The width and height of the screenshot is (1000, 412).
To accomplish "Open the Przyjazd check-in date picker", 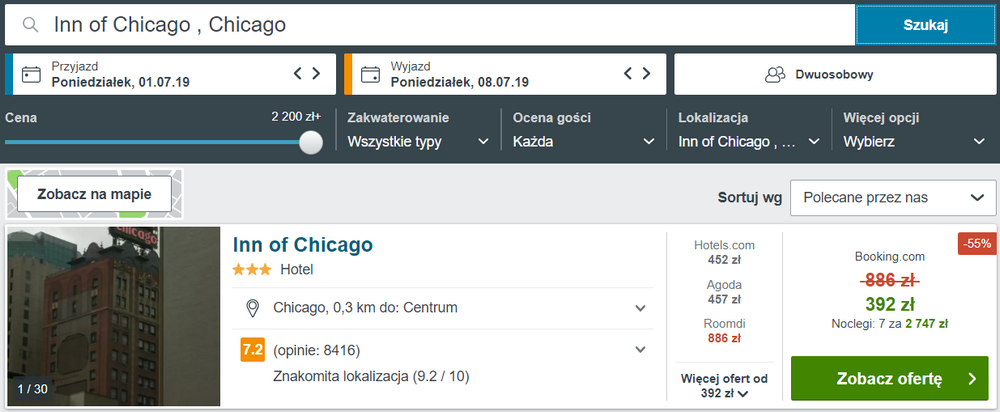I will tap(170, 74).
